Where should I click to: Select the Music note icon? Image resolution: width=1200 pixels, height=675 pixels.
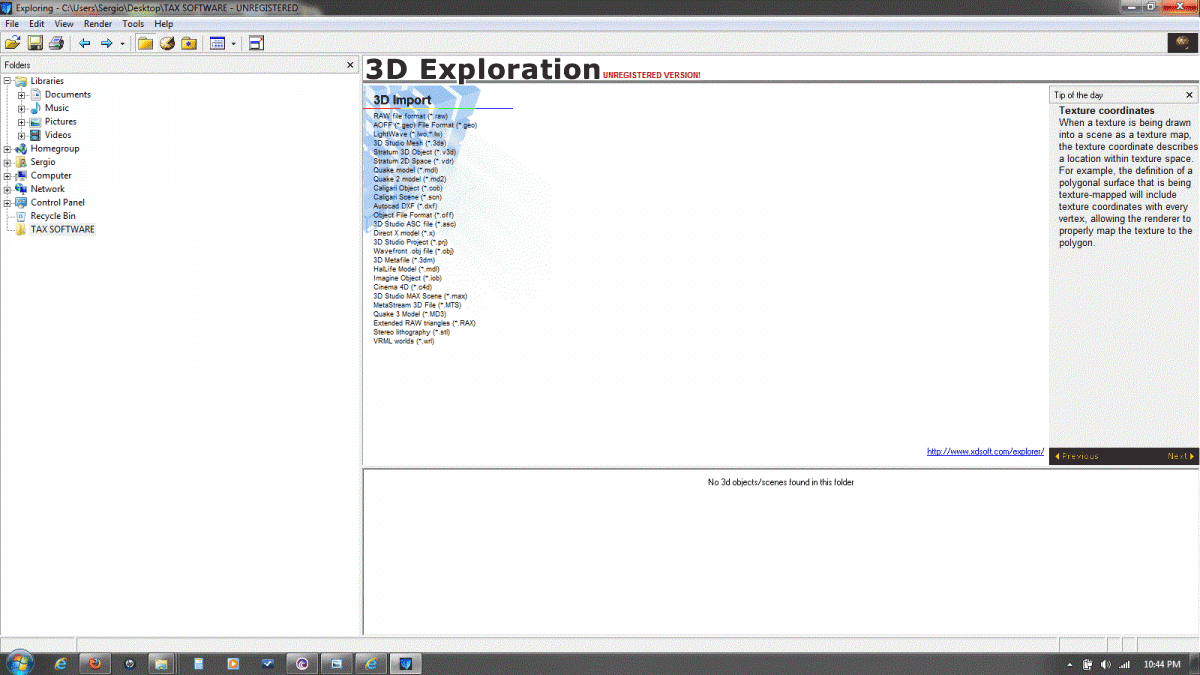point(35,108)
